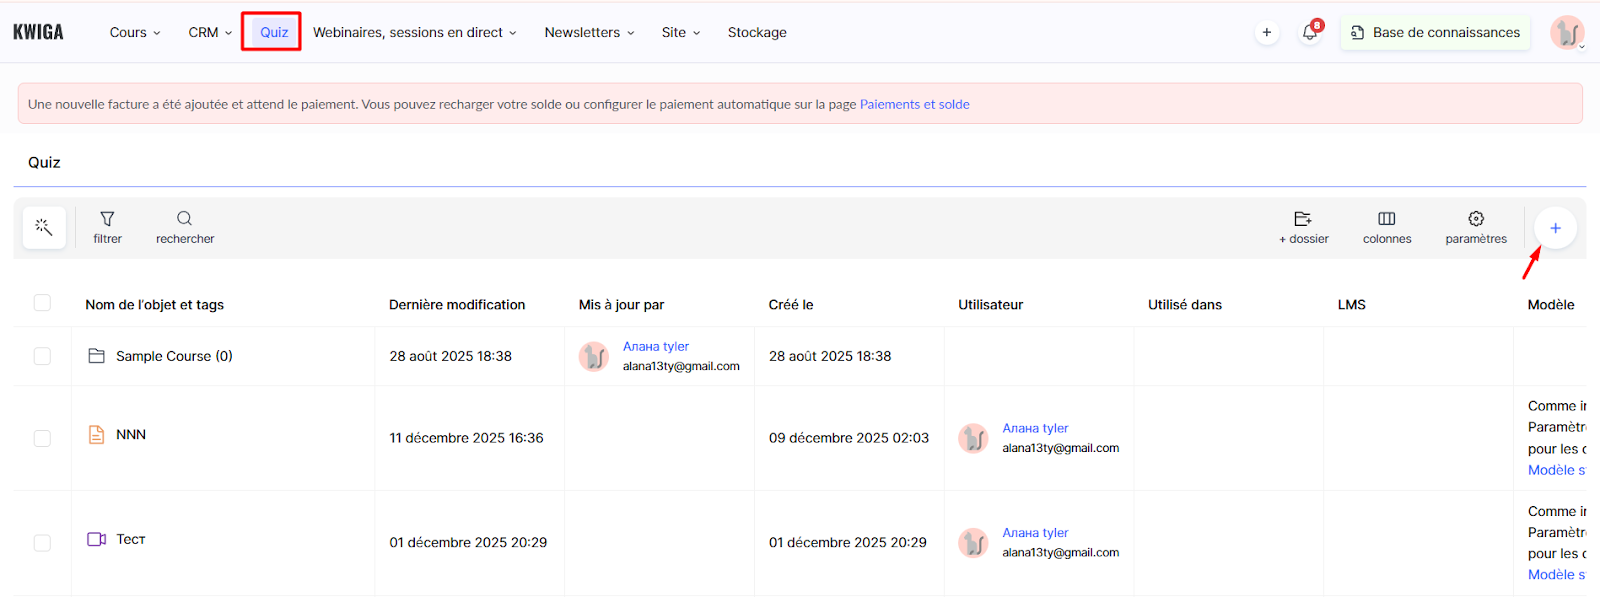Open the search tool (rechercher)
The image size is (1600, 597).
pyautogui.click(x=185, y=227)
